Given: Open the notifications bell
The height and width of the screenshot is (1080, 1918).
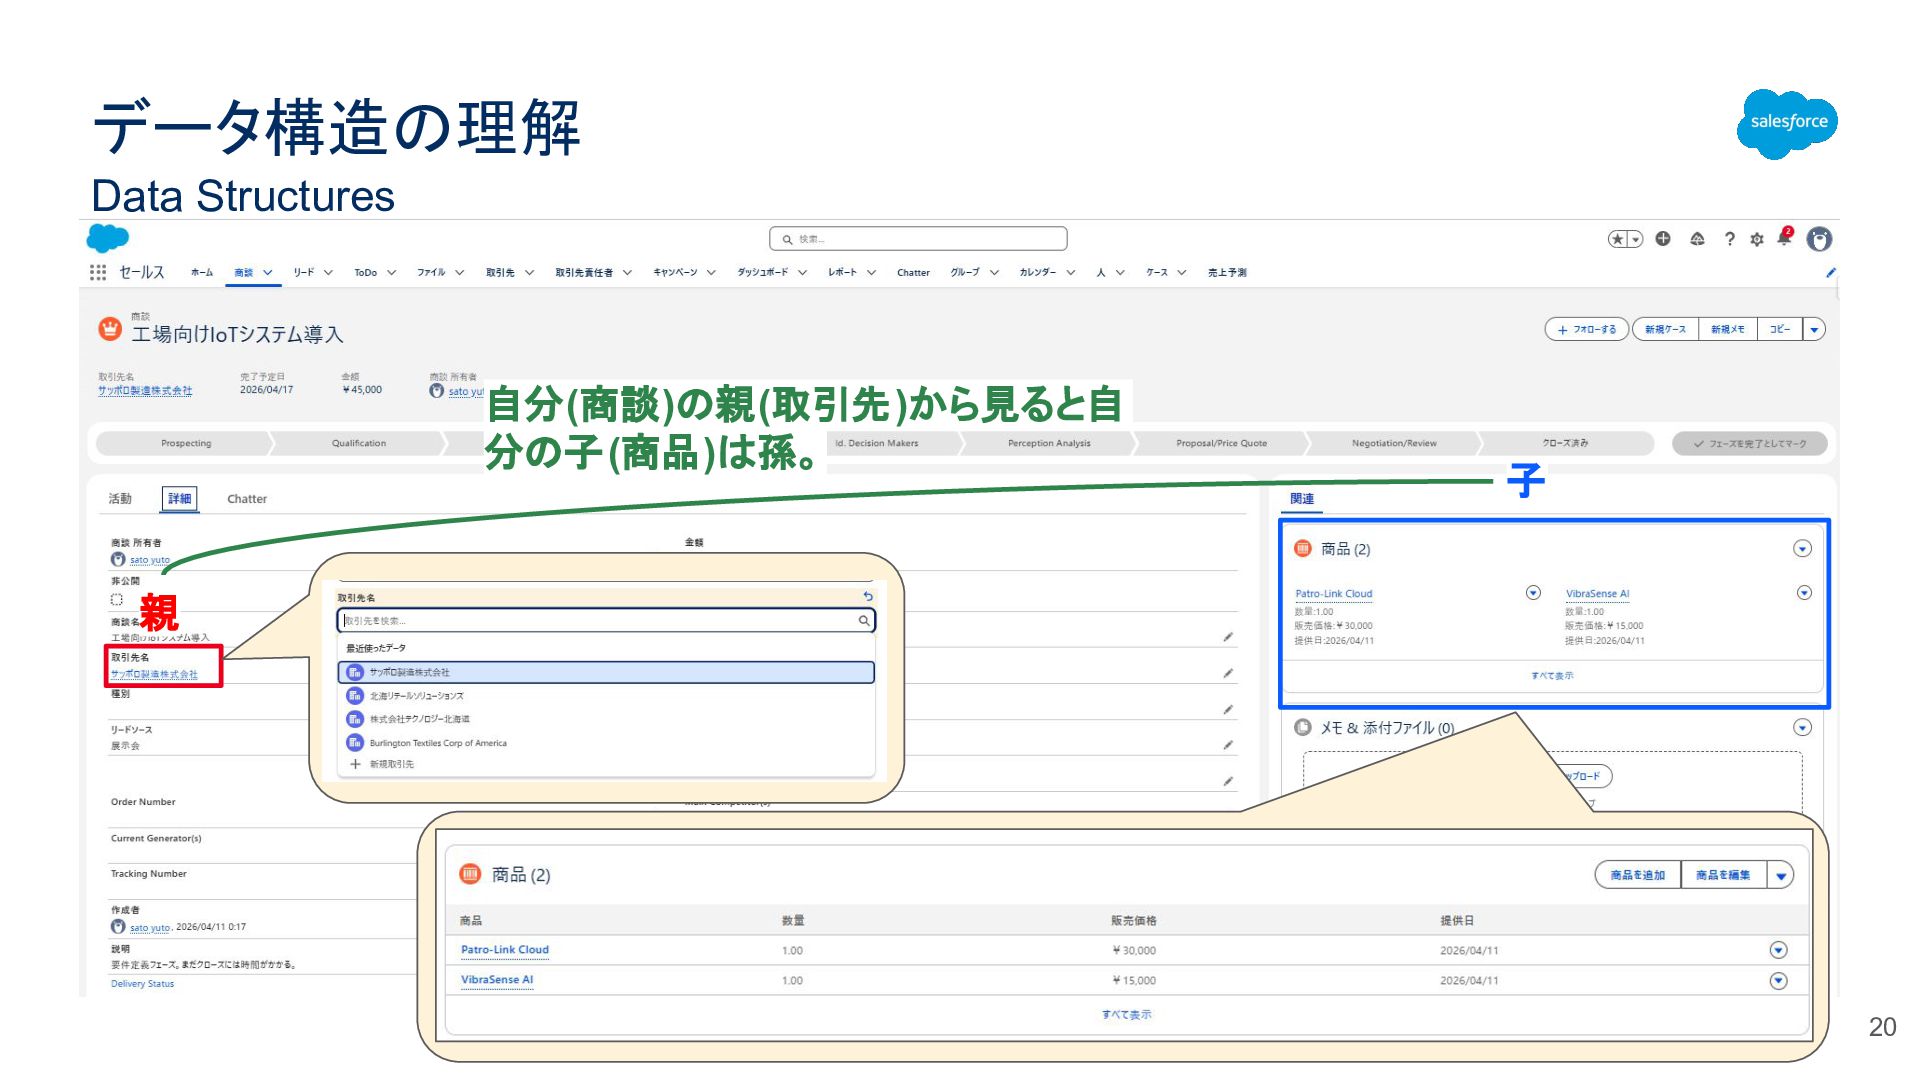Looking at the screenshot, I should point(1785,237).
